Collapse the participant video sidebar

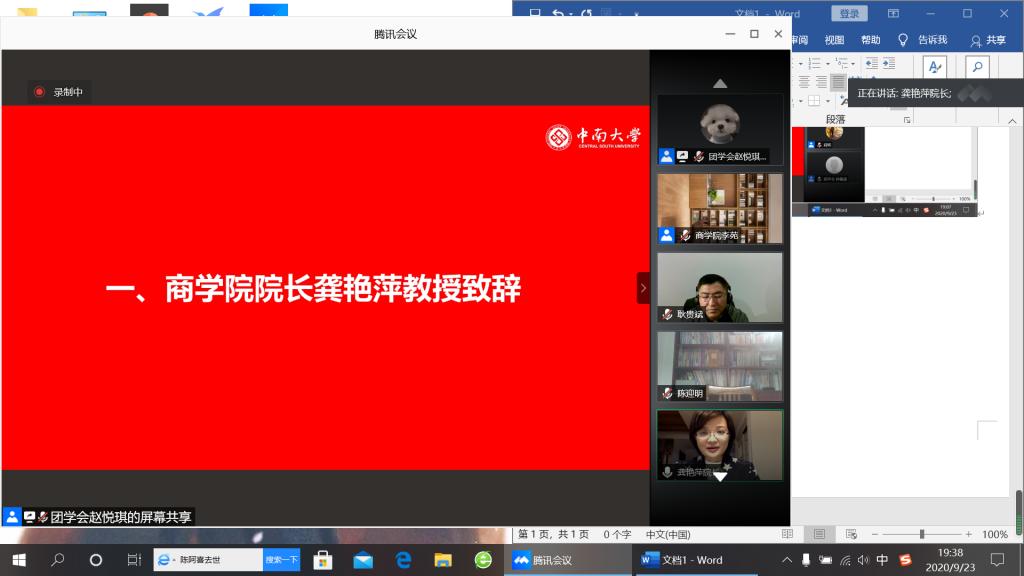643,288
